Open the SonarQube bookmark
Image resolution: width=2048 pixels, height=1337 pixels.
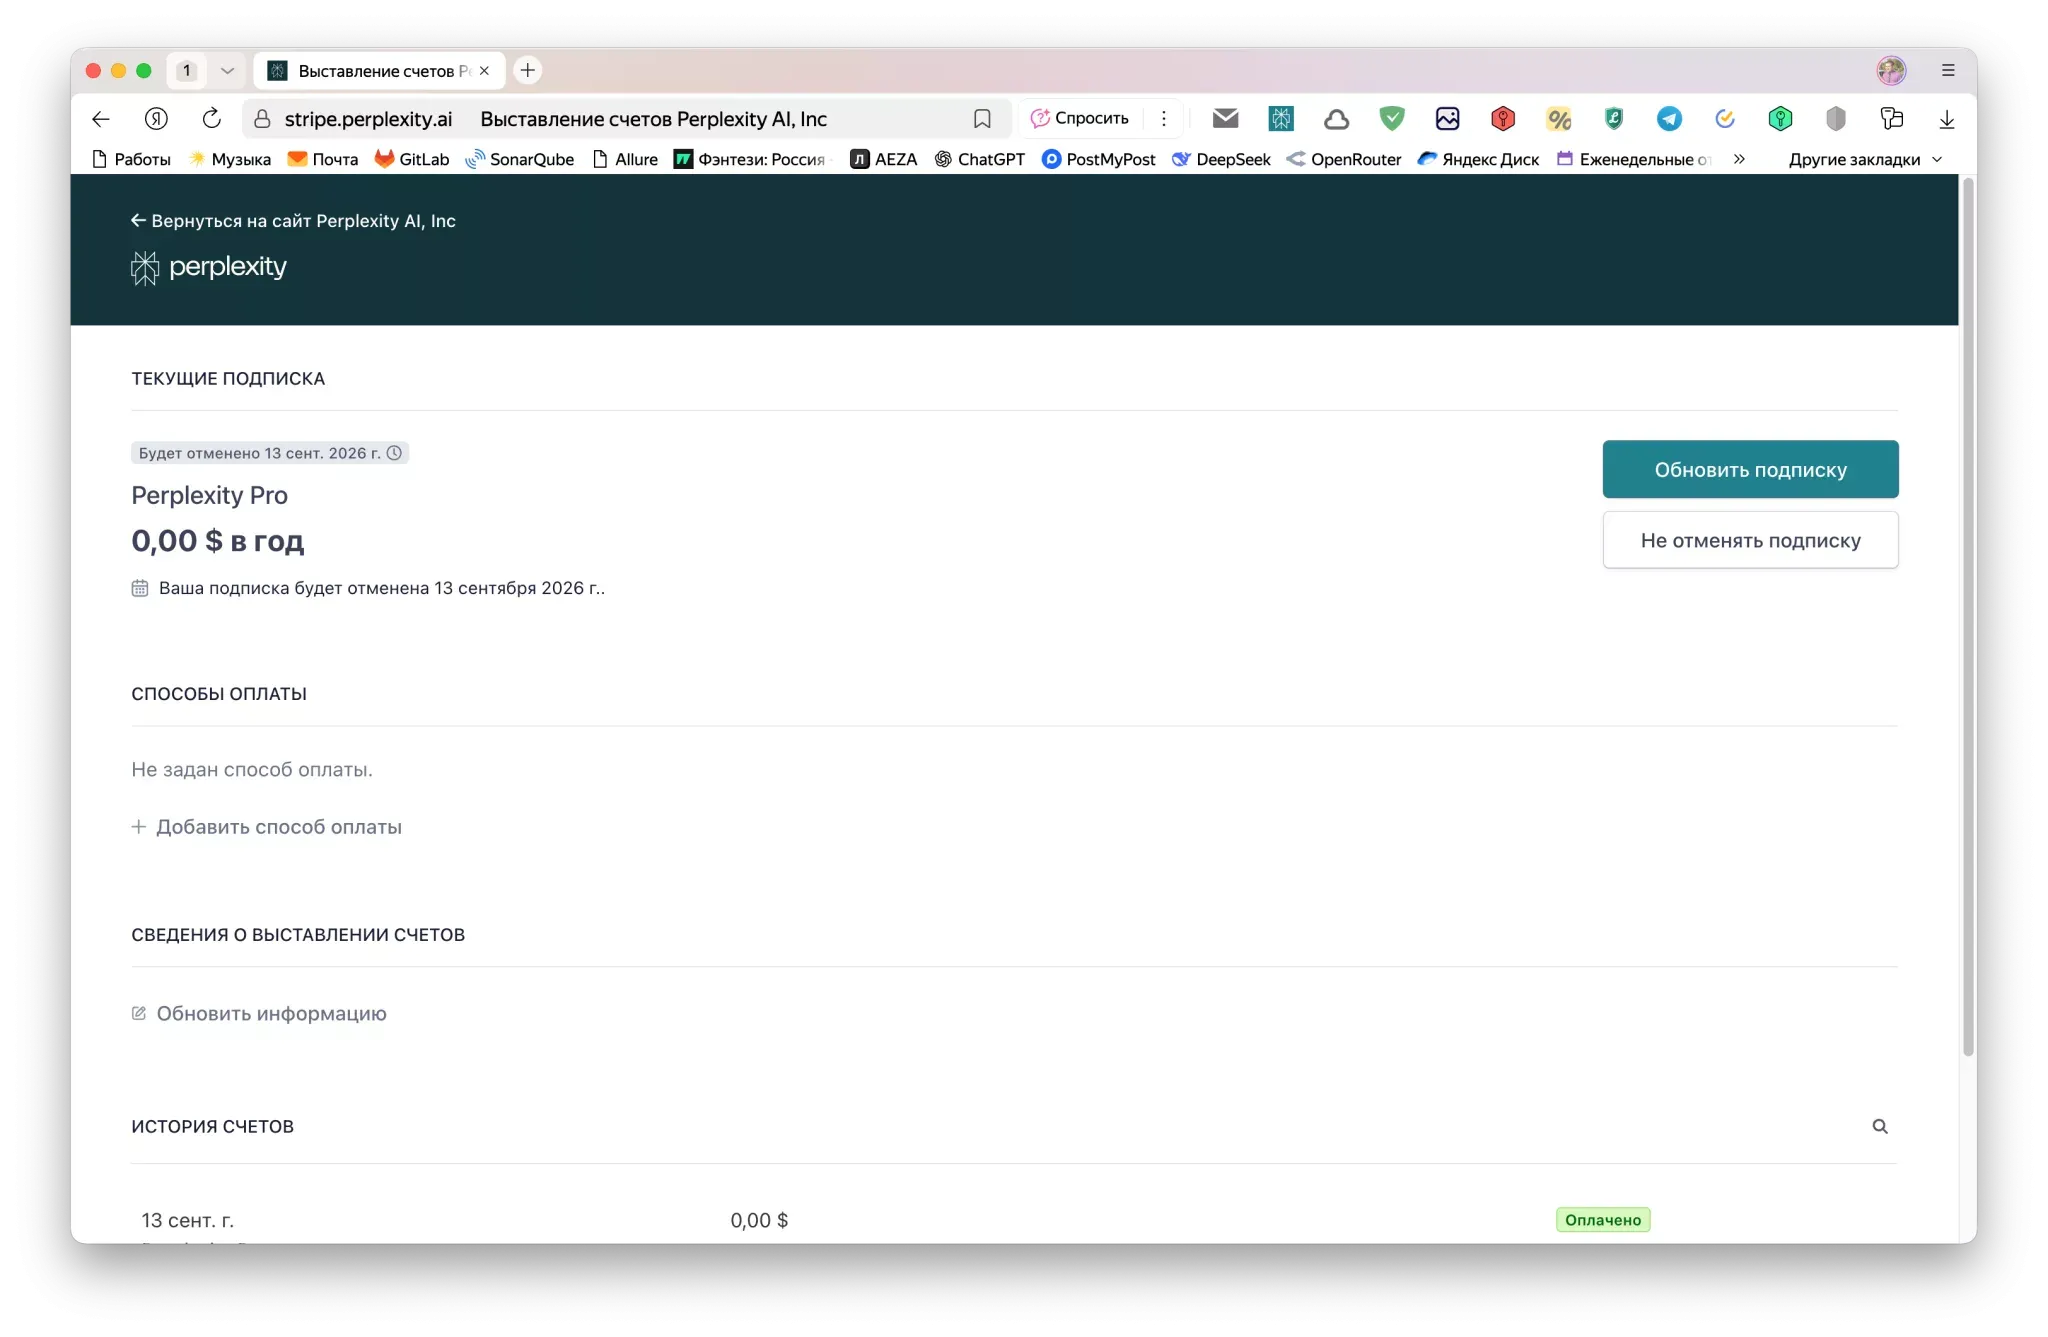pos(520,159)
